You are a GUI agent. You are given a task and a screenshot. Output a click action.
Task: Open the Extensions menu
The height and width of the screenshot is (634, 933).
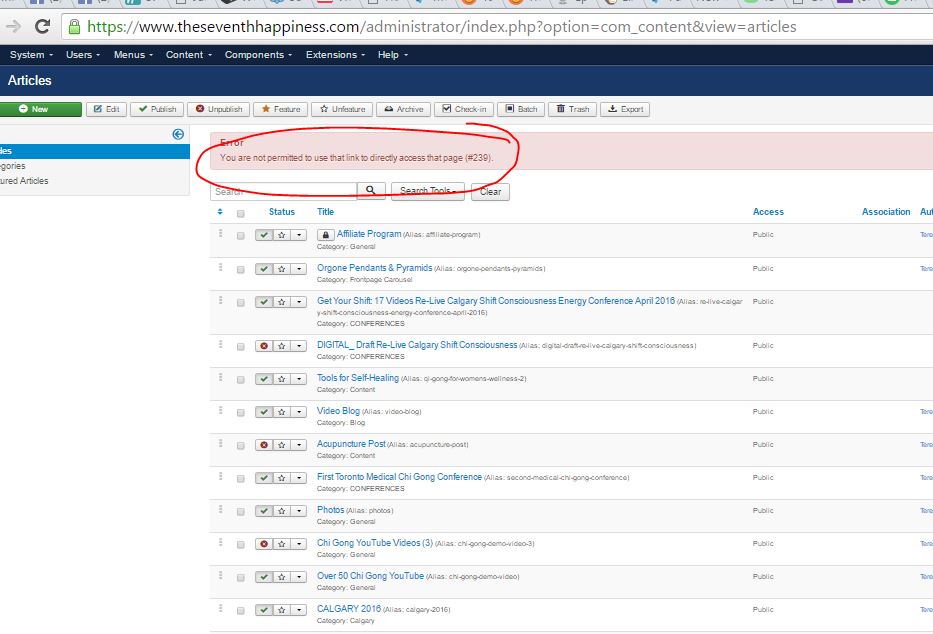[x=335, y=55]
